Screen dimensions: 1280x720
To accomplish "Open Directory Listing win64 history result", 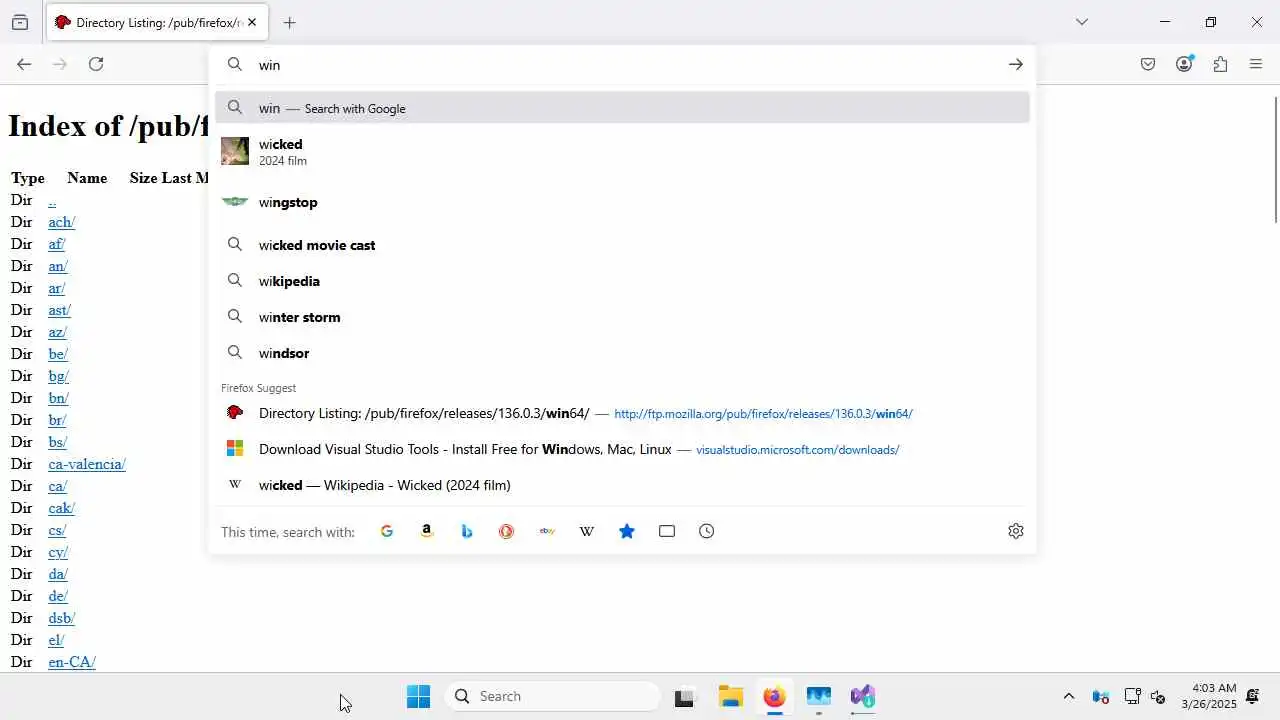I will coord(622,413).
